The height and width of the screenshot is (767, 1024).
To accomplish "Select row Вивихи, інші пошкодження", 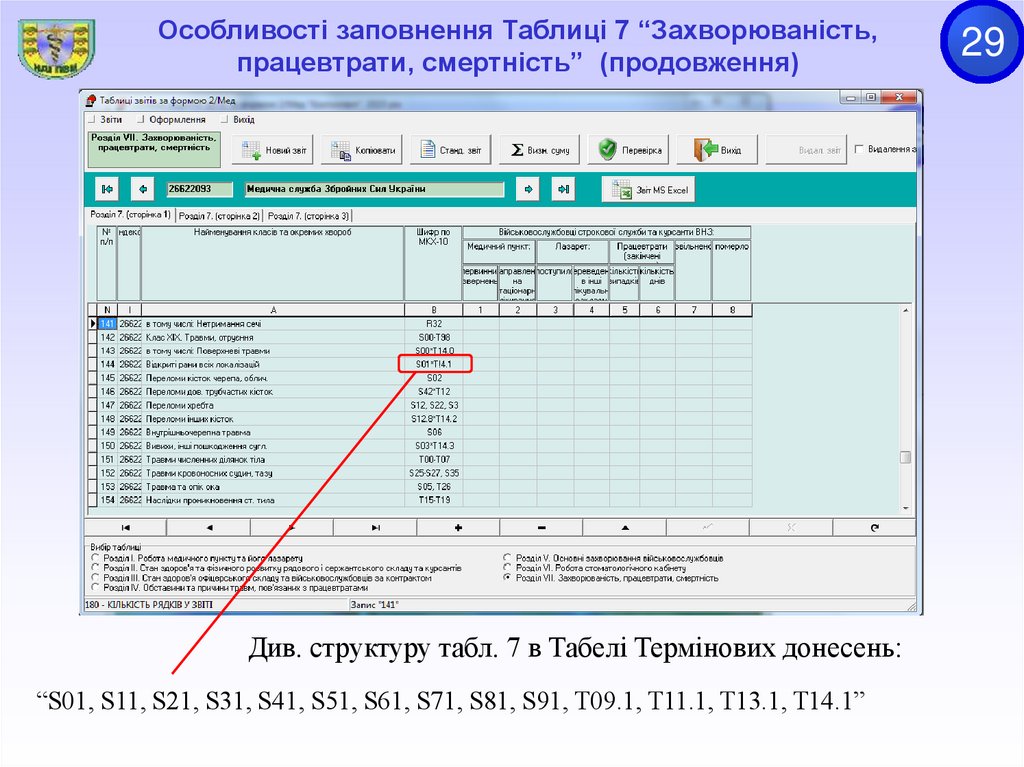I will (x=420, y=446).
